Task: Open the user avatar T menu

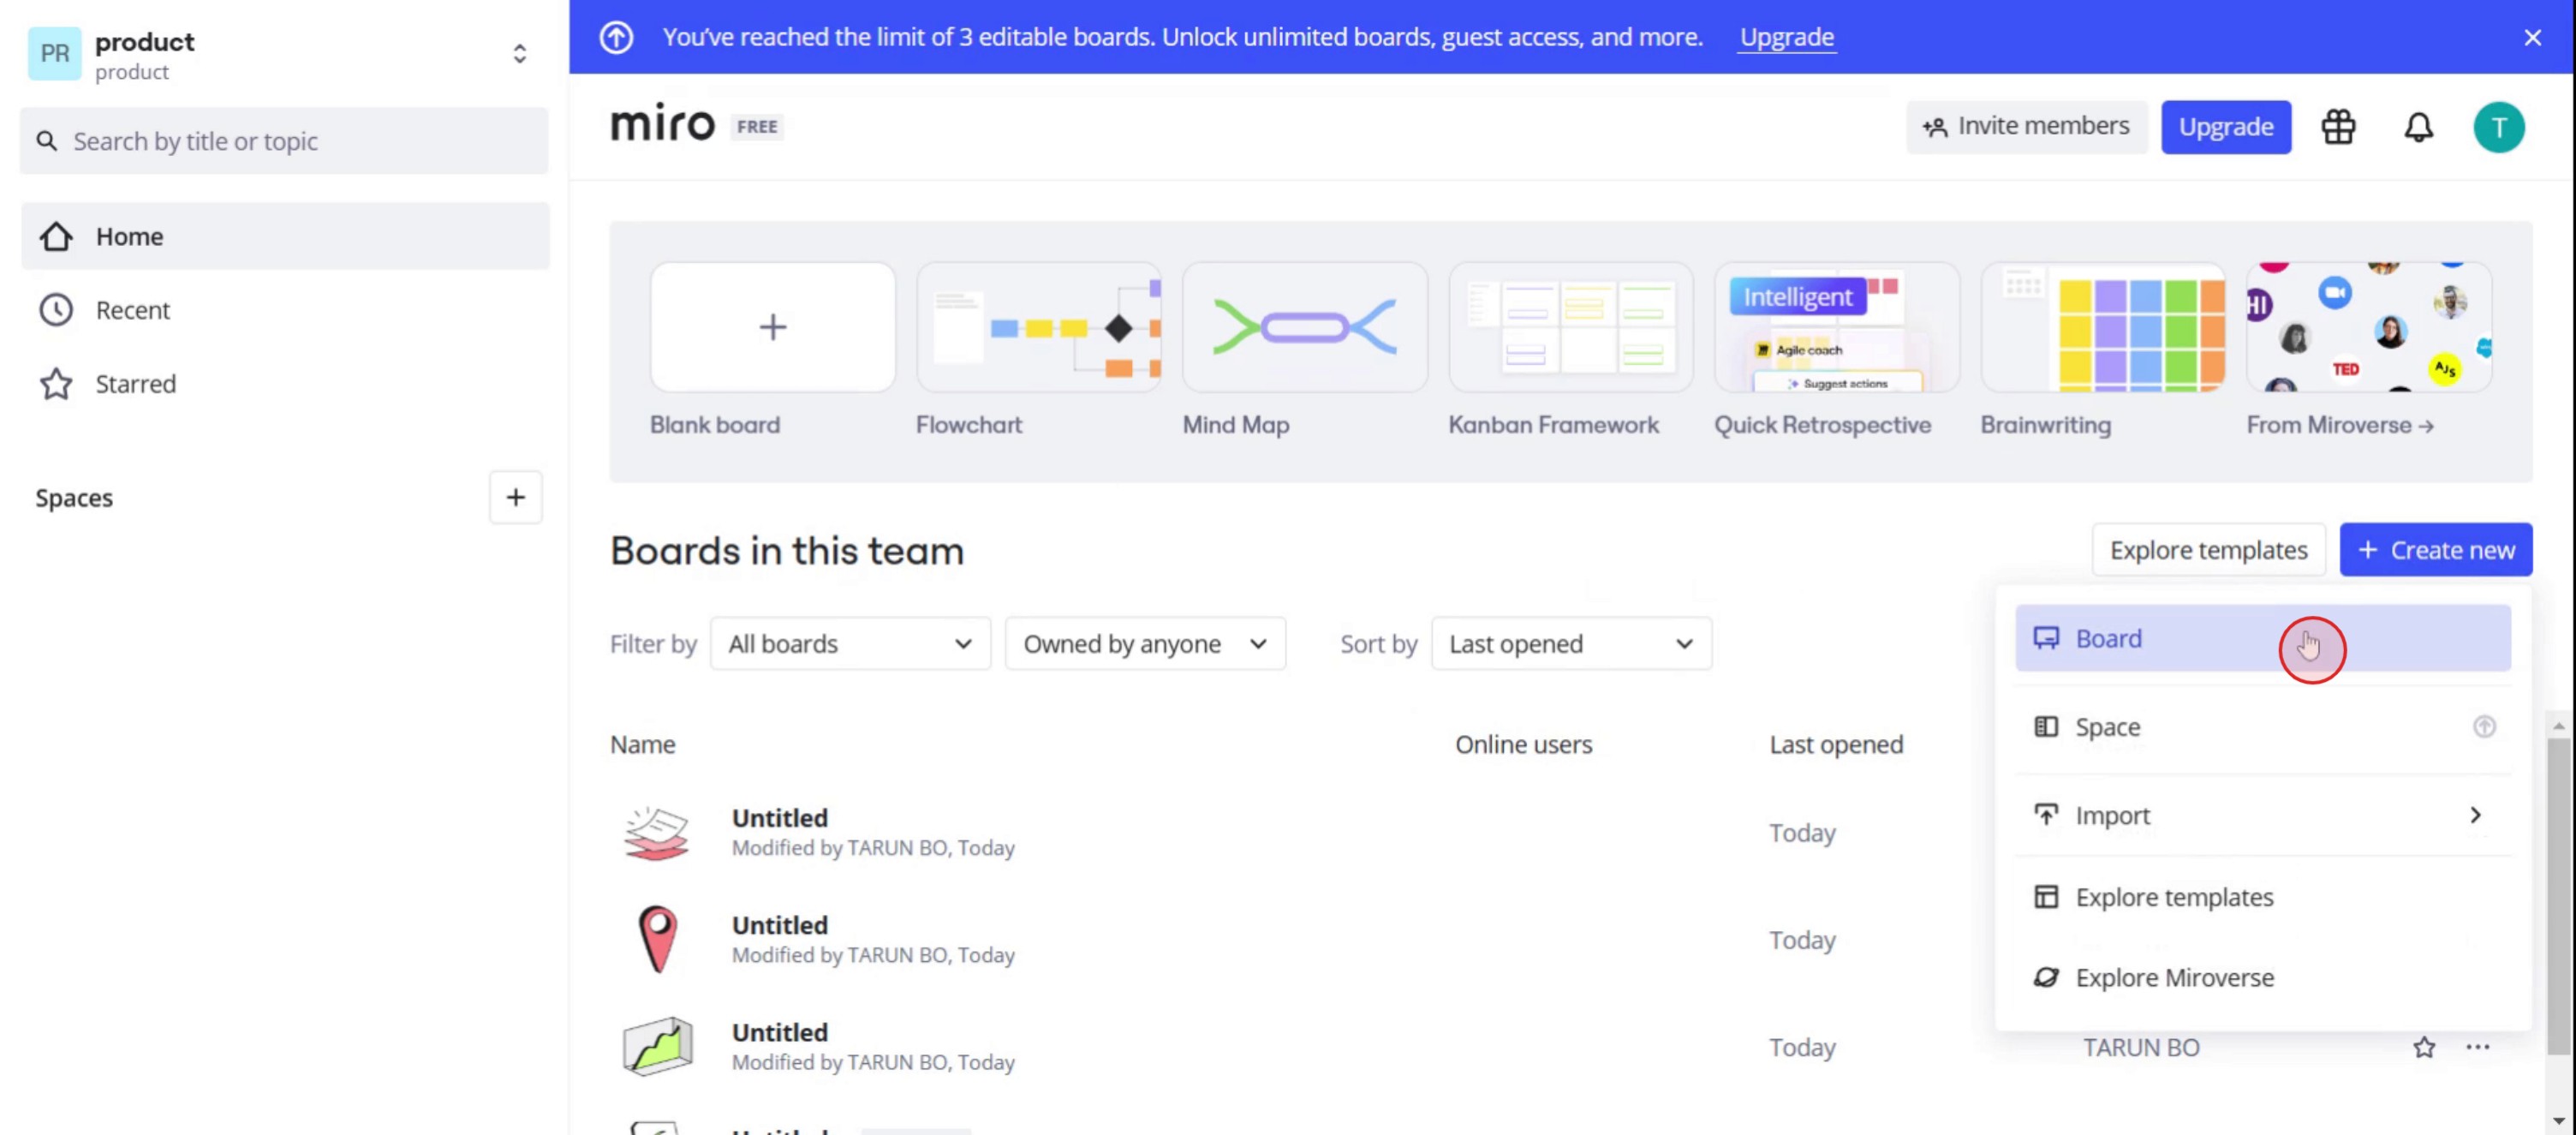Action: point(2498,127)
